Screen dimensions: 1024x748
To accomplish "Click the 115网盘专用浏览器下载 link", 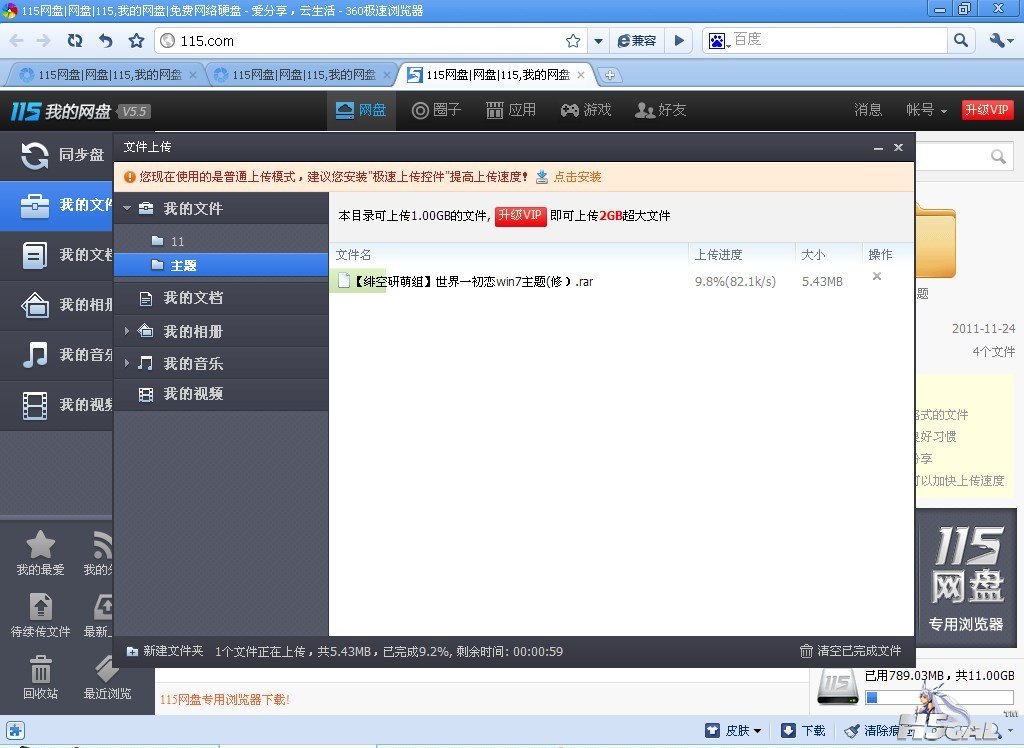I will 225,700.
